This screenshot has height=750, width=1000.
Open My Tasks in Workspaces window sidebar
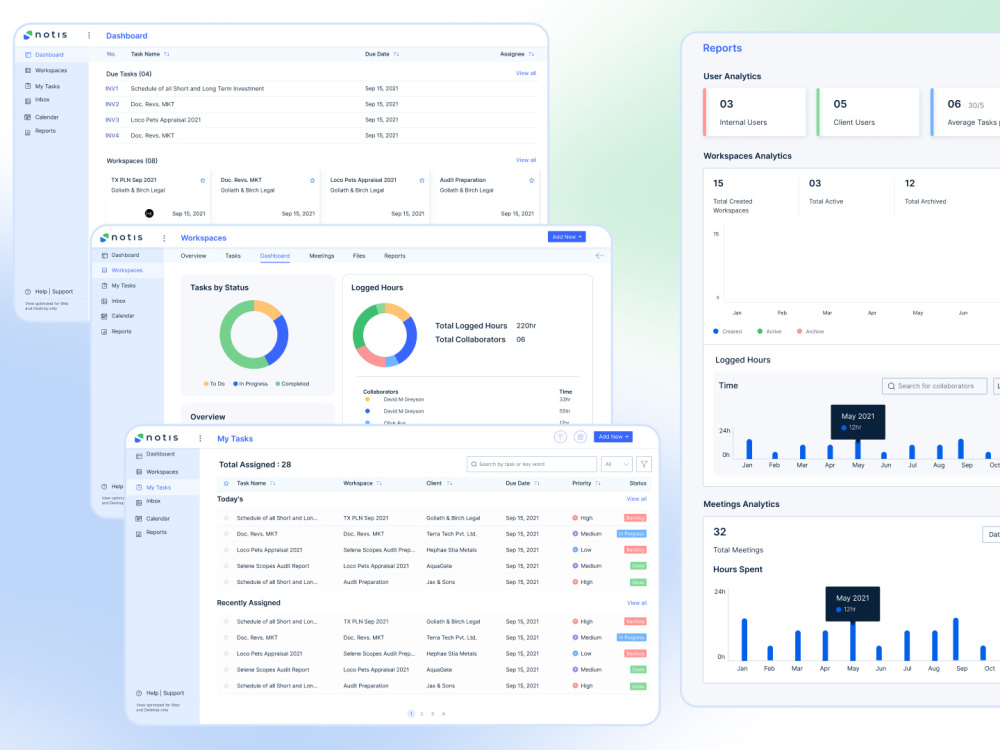123,286
